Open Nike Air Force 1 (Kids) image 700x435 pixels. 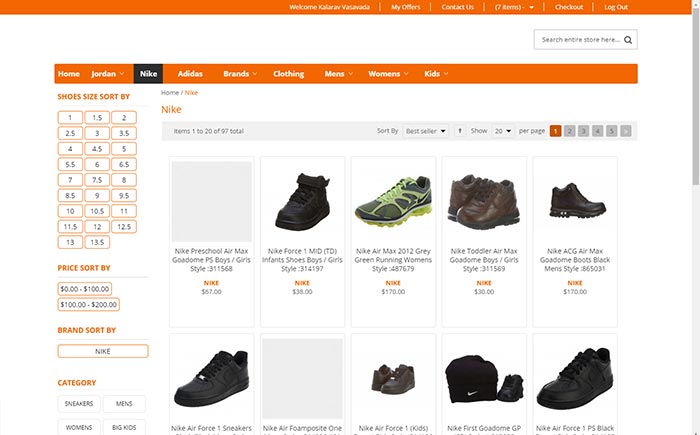click(x=393, y=379)
